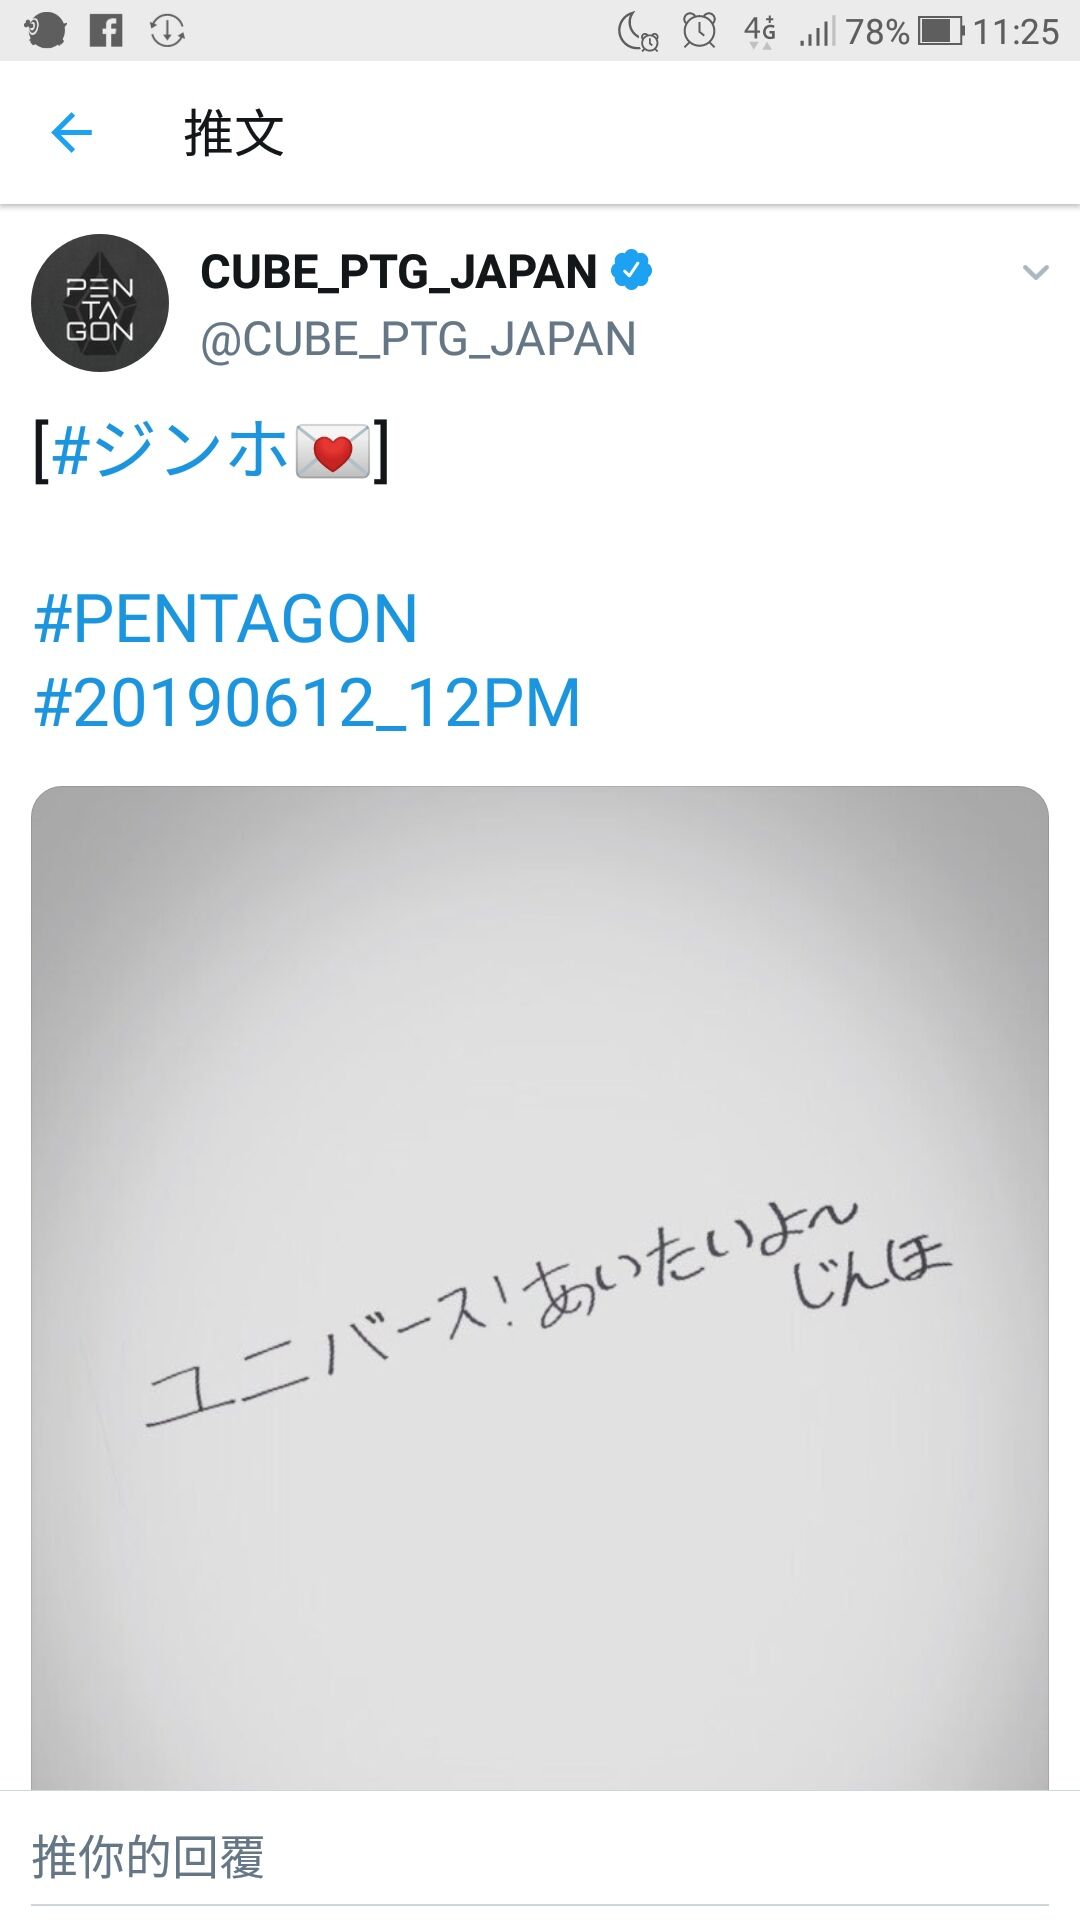The height and width of the screenshot is (1920, 1080).
Task: Open the #20190612_12PM hashtag
Action: click(307, 703)
